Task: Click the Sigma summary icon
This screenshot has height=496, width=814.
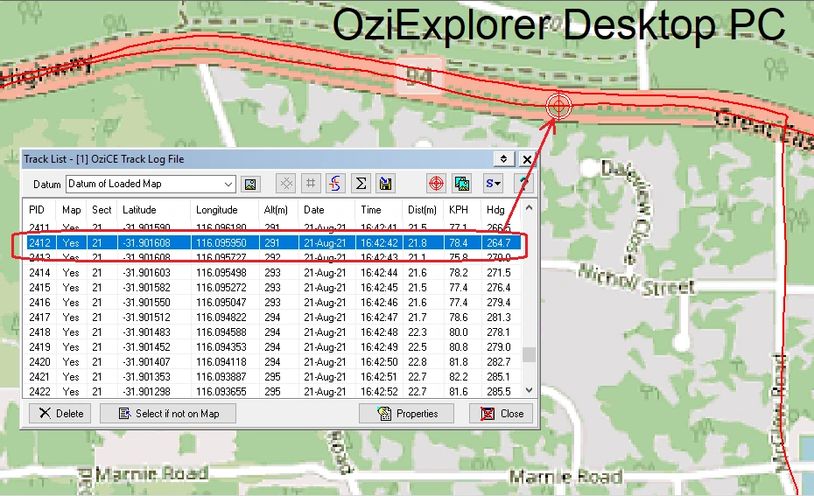Action: pyautogui.click(x=361, y=183)
